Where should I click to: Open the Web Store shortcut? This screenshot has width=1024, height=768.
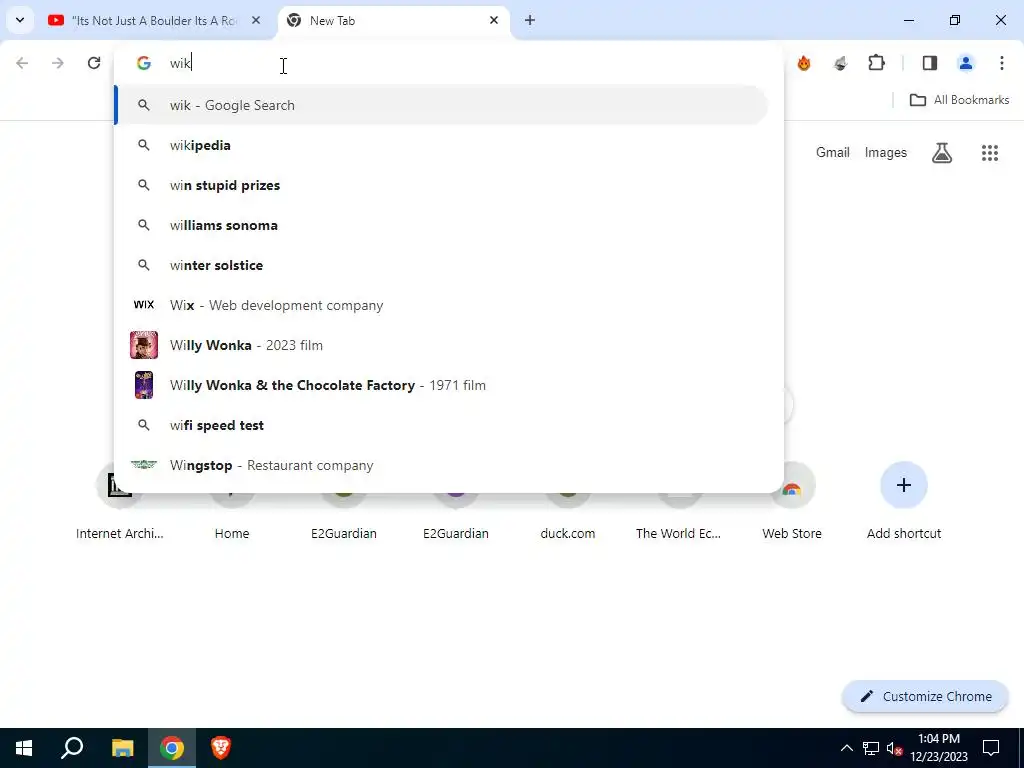(x=792, y=504)
